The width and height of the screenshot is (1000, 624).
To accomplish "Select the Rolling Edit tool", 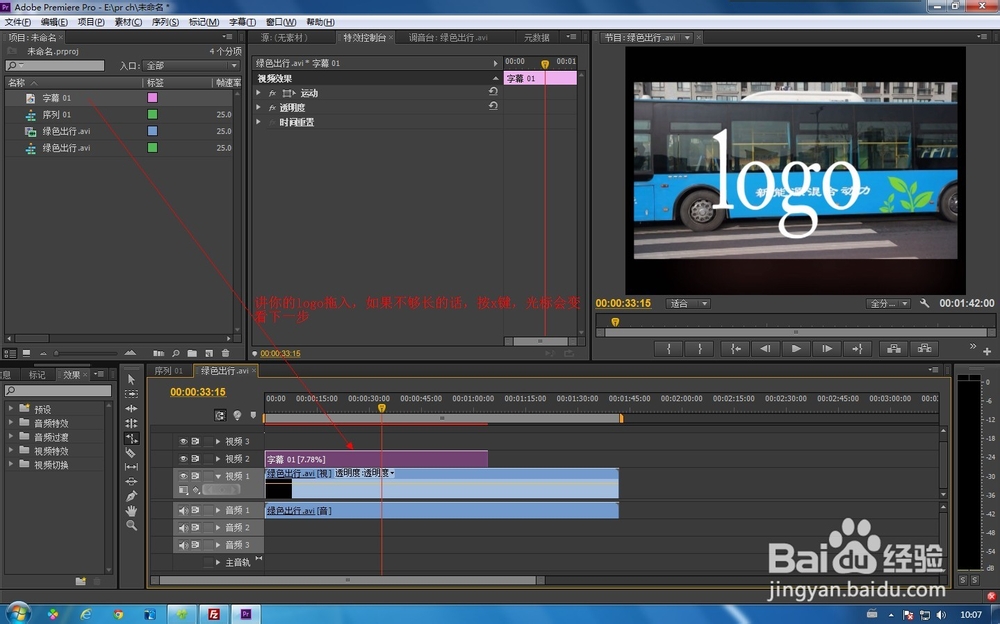I will tap(131, 423).
